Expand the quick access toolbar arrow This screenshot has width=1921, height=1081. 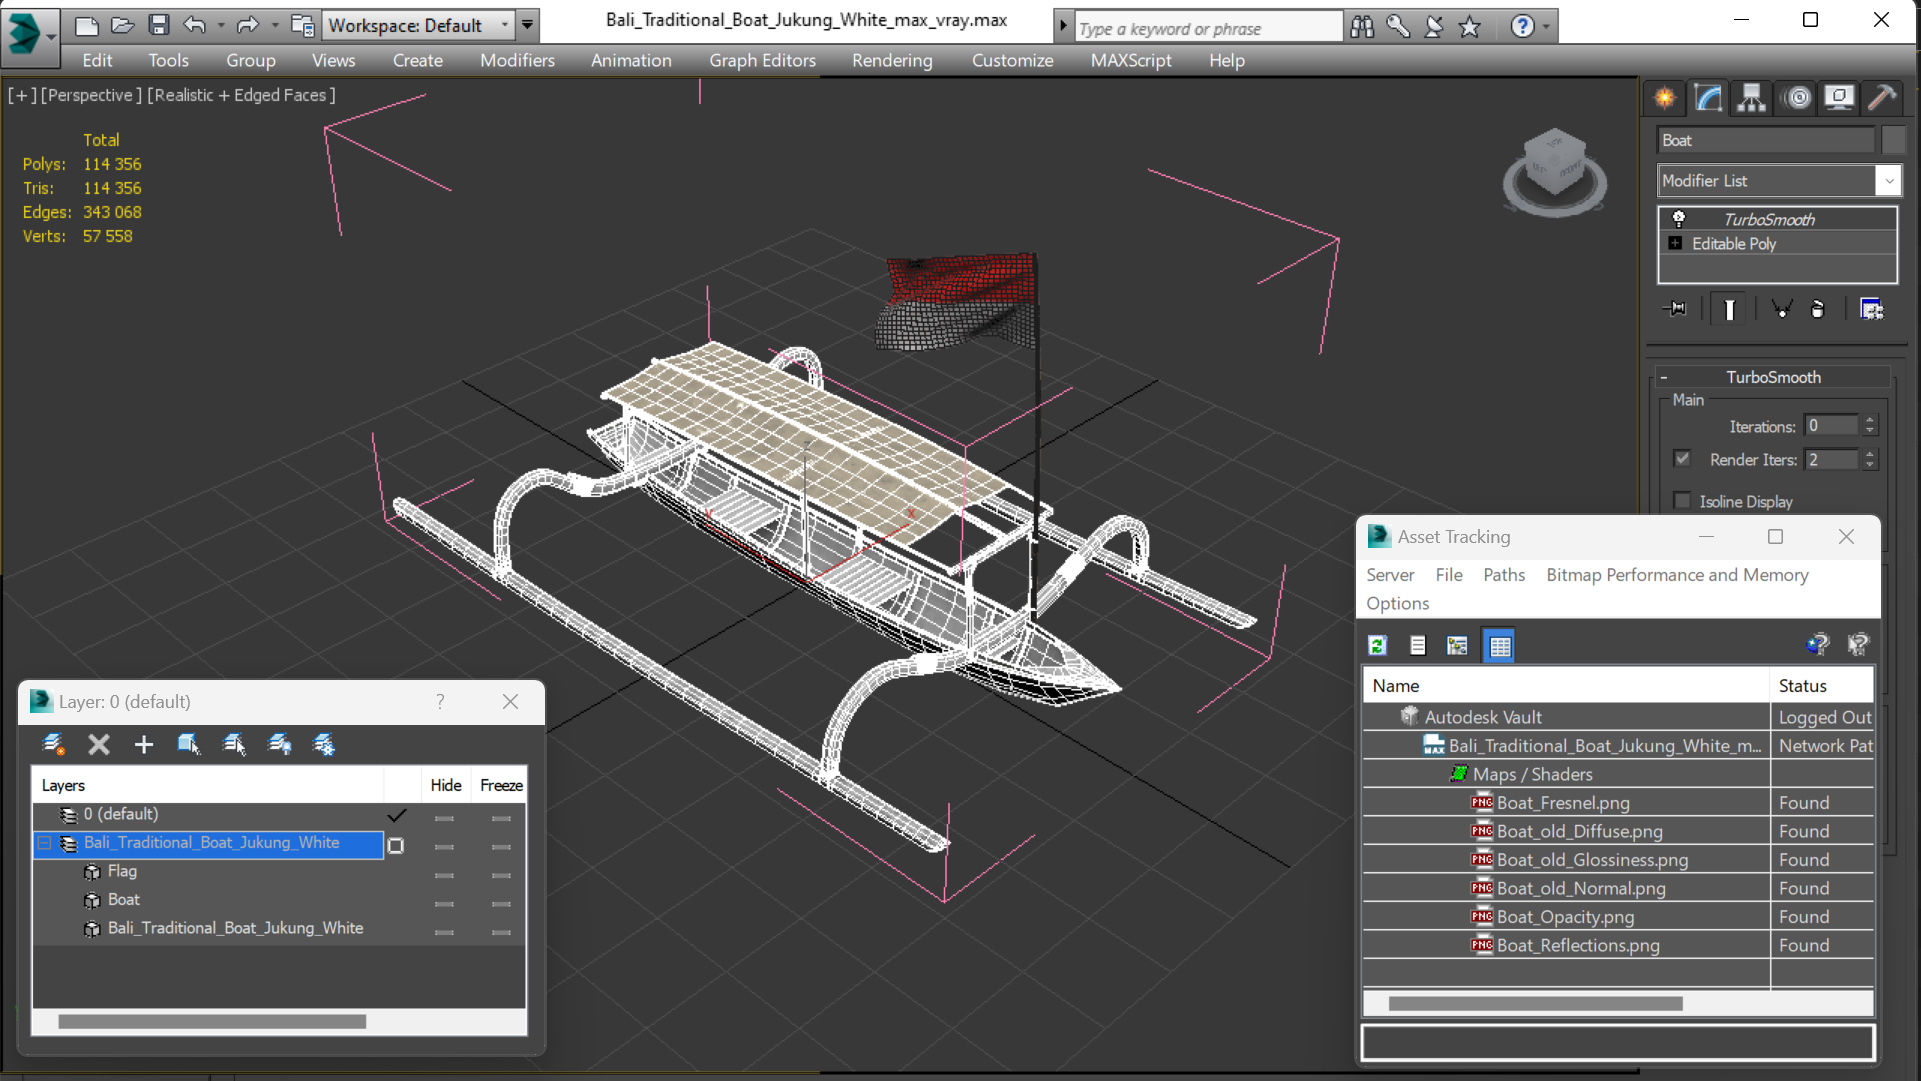point(527,25)
